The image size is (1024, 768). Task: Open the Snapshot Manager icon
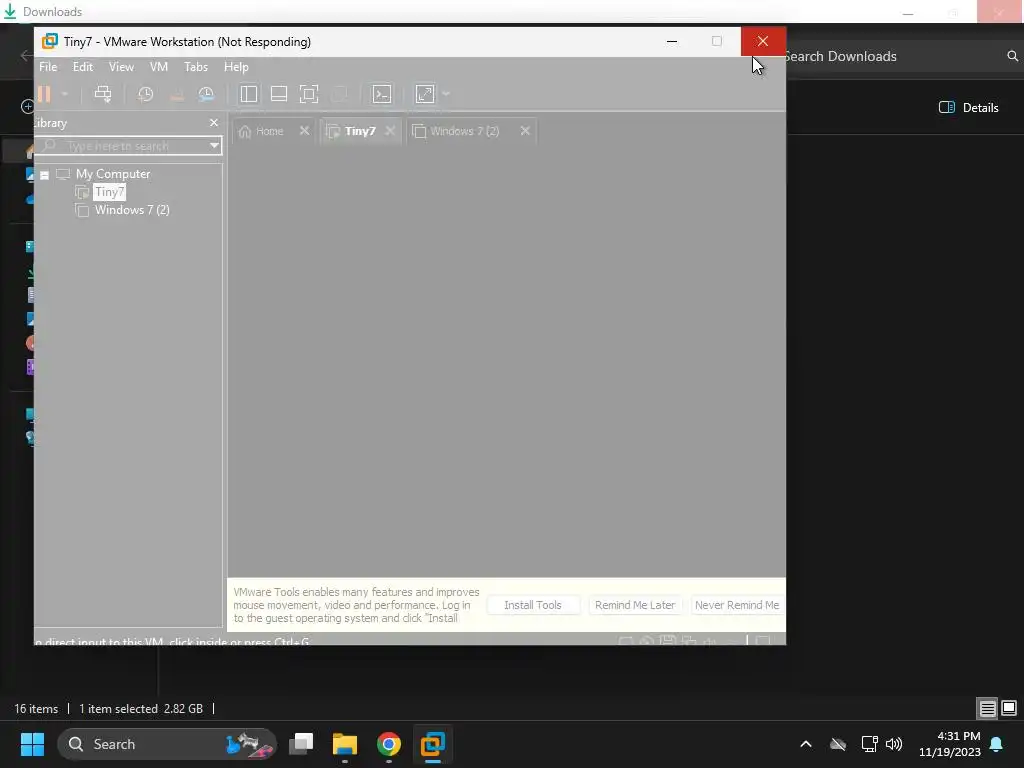pos(206,94)
